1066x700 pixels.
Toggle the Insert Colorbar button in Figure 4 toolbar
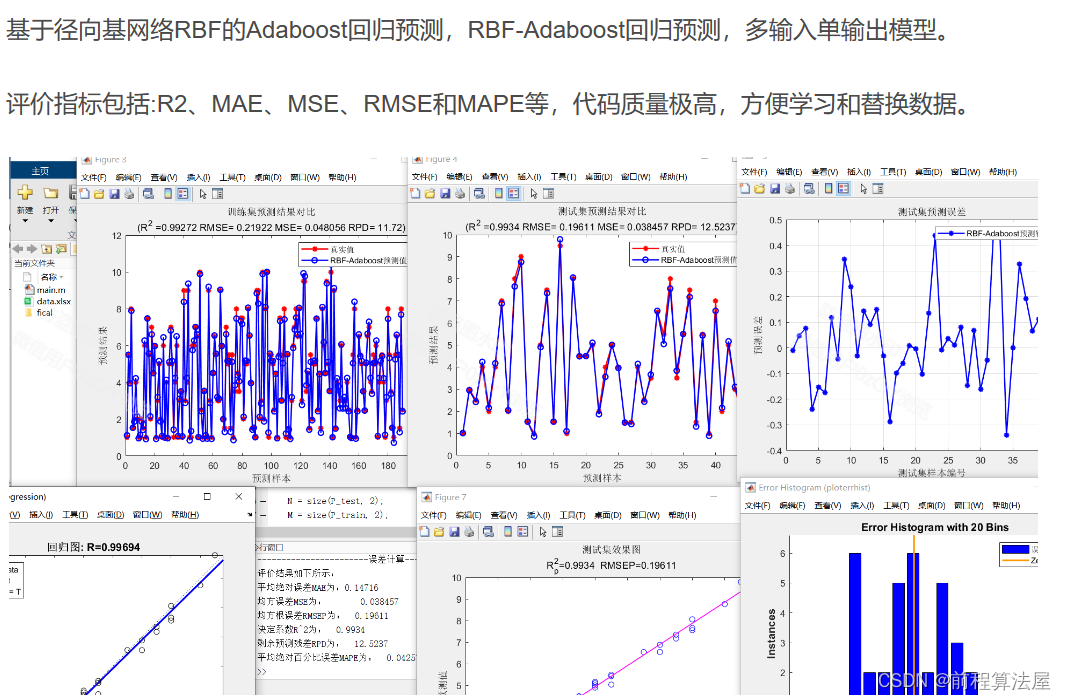pyautogui.click(x=499, y=194)
